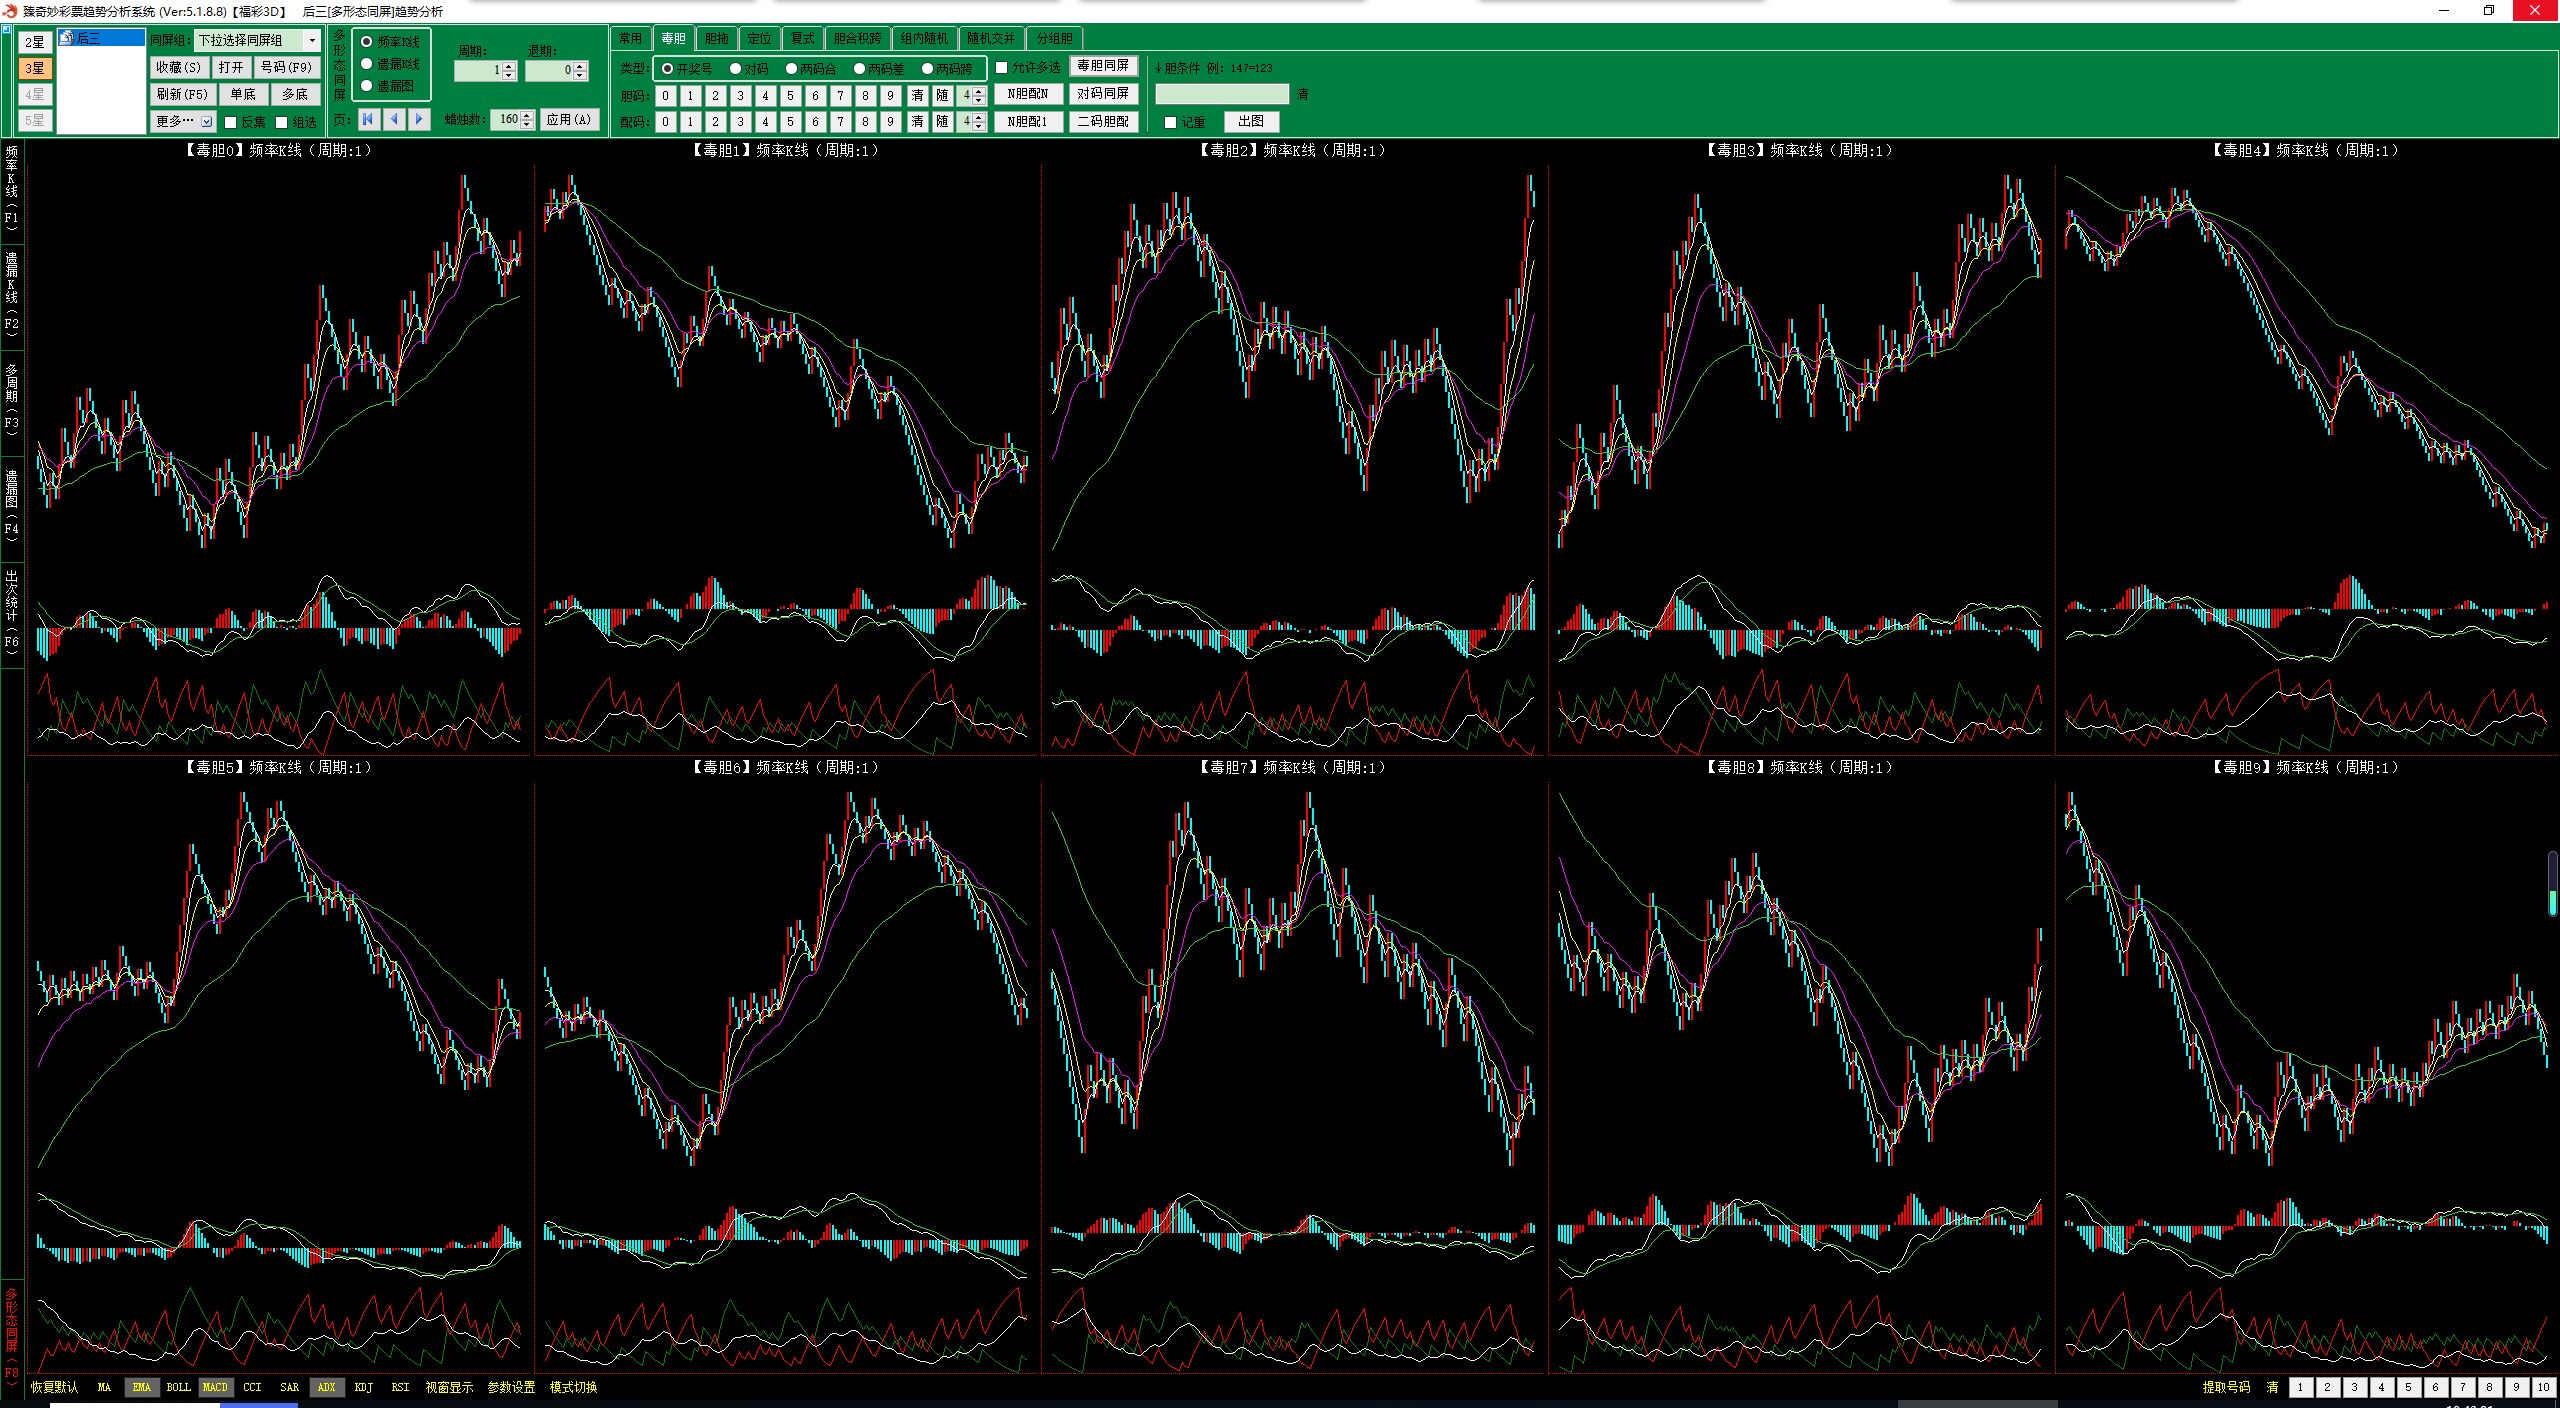Select the 后三 item icon in list
Image resolution: width=2560 pixels, height=1408 pixels.
pyautogui.click(x=67, y=38)
